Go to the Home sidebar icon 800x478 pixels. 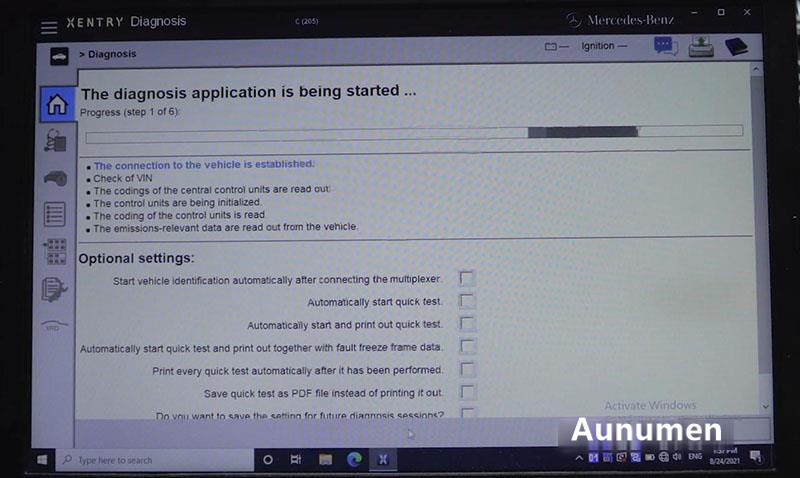click(x=57, y=104)
